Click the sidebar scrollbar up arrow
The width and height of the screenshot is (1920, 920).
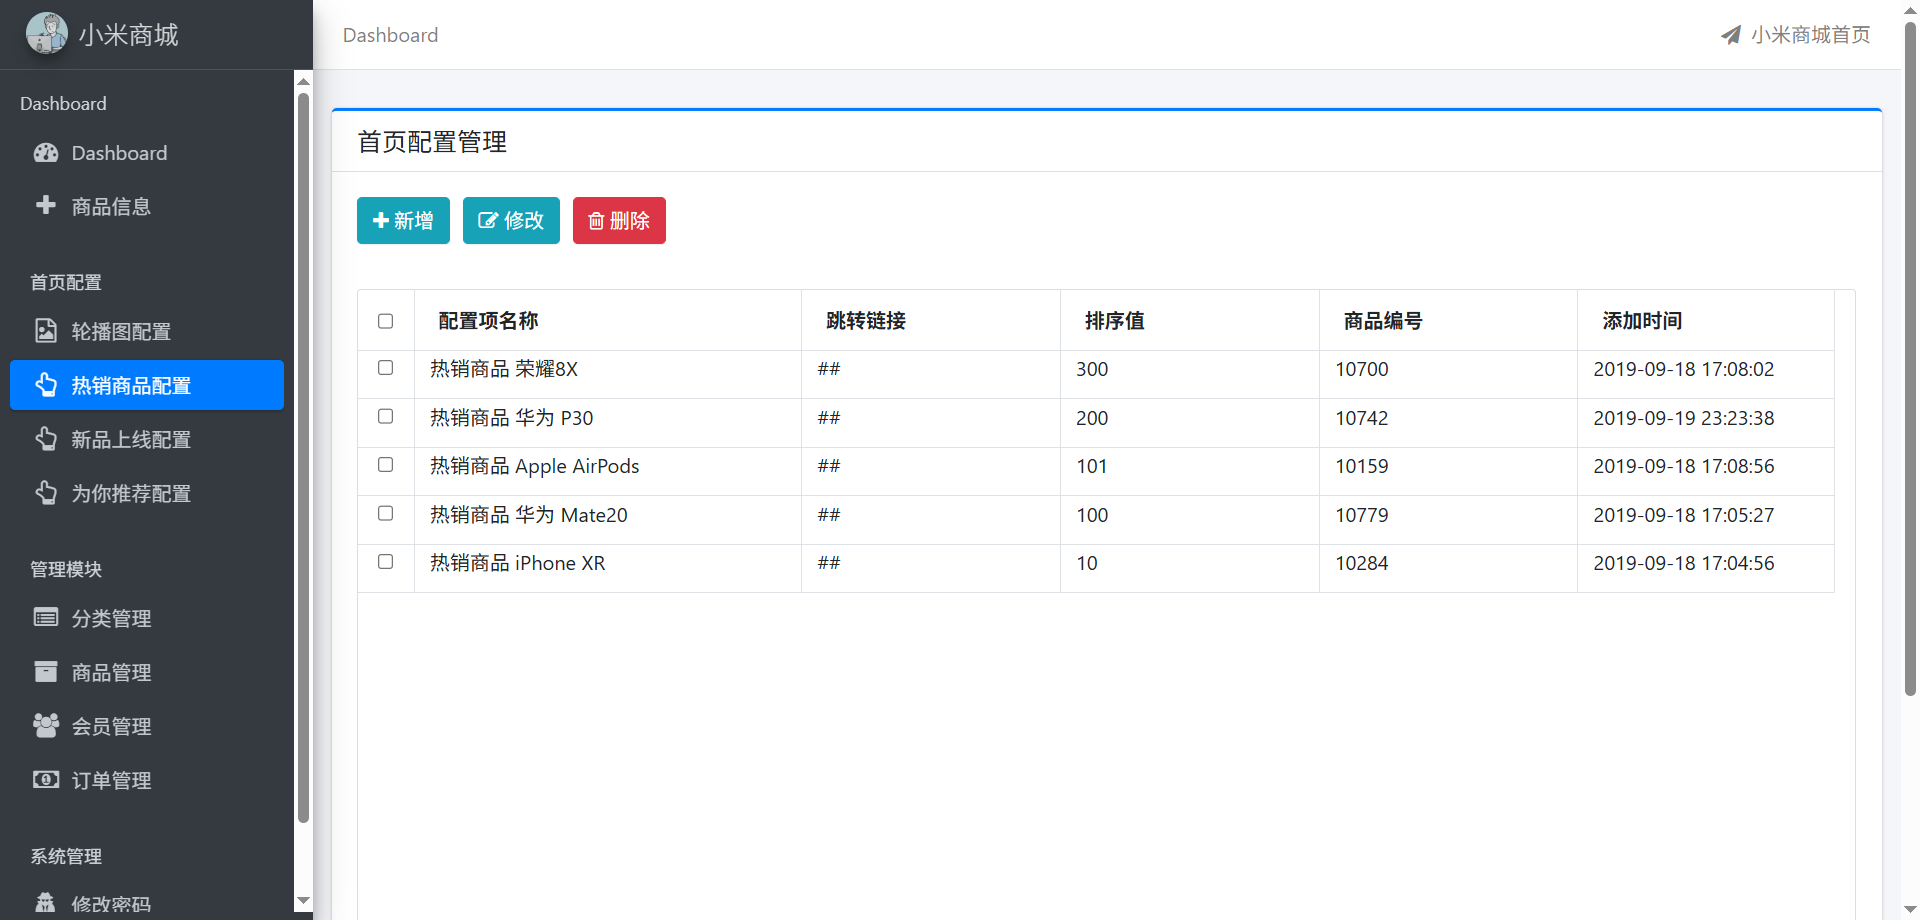[x=303, y=81]
